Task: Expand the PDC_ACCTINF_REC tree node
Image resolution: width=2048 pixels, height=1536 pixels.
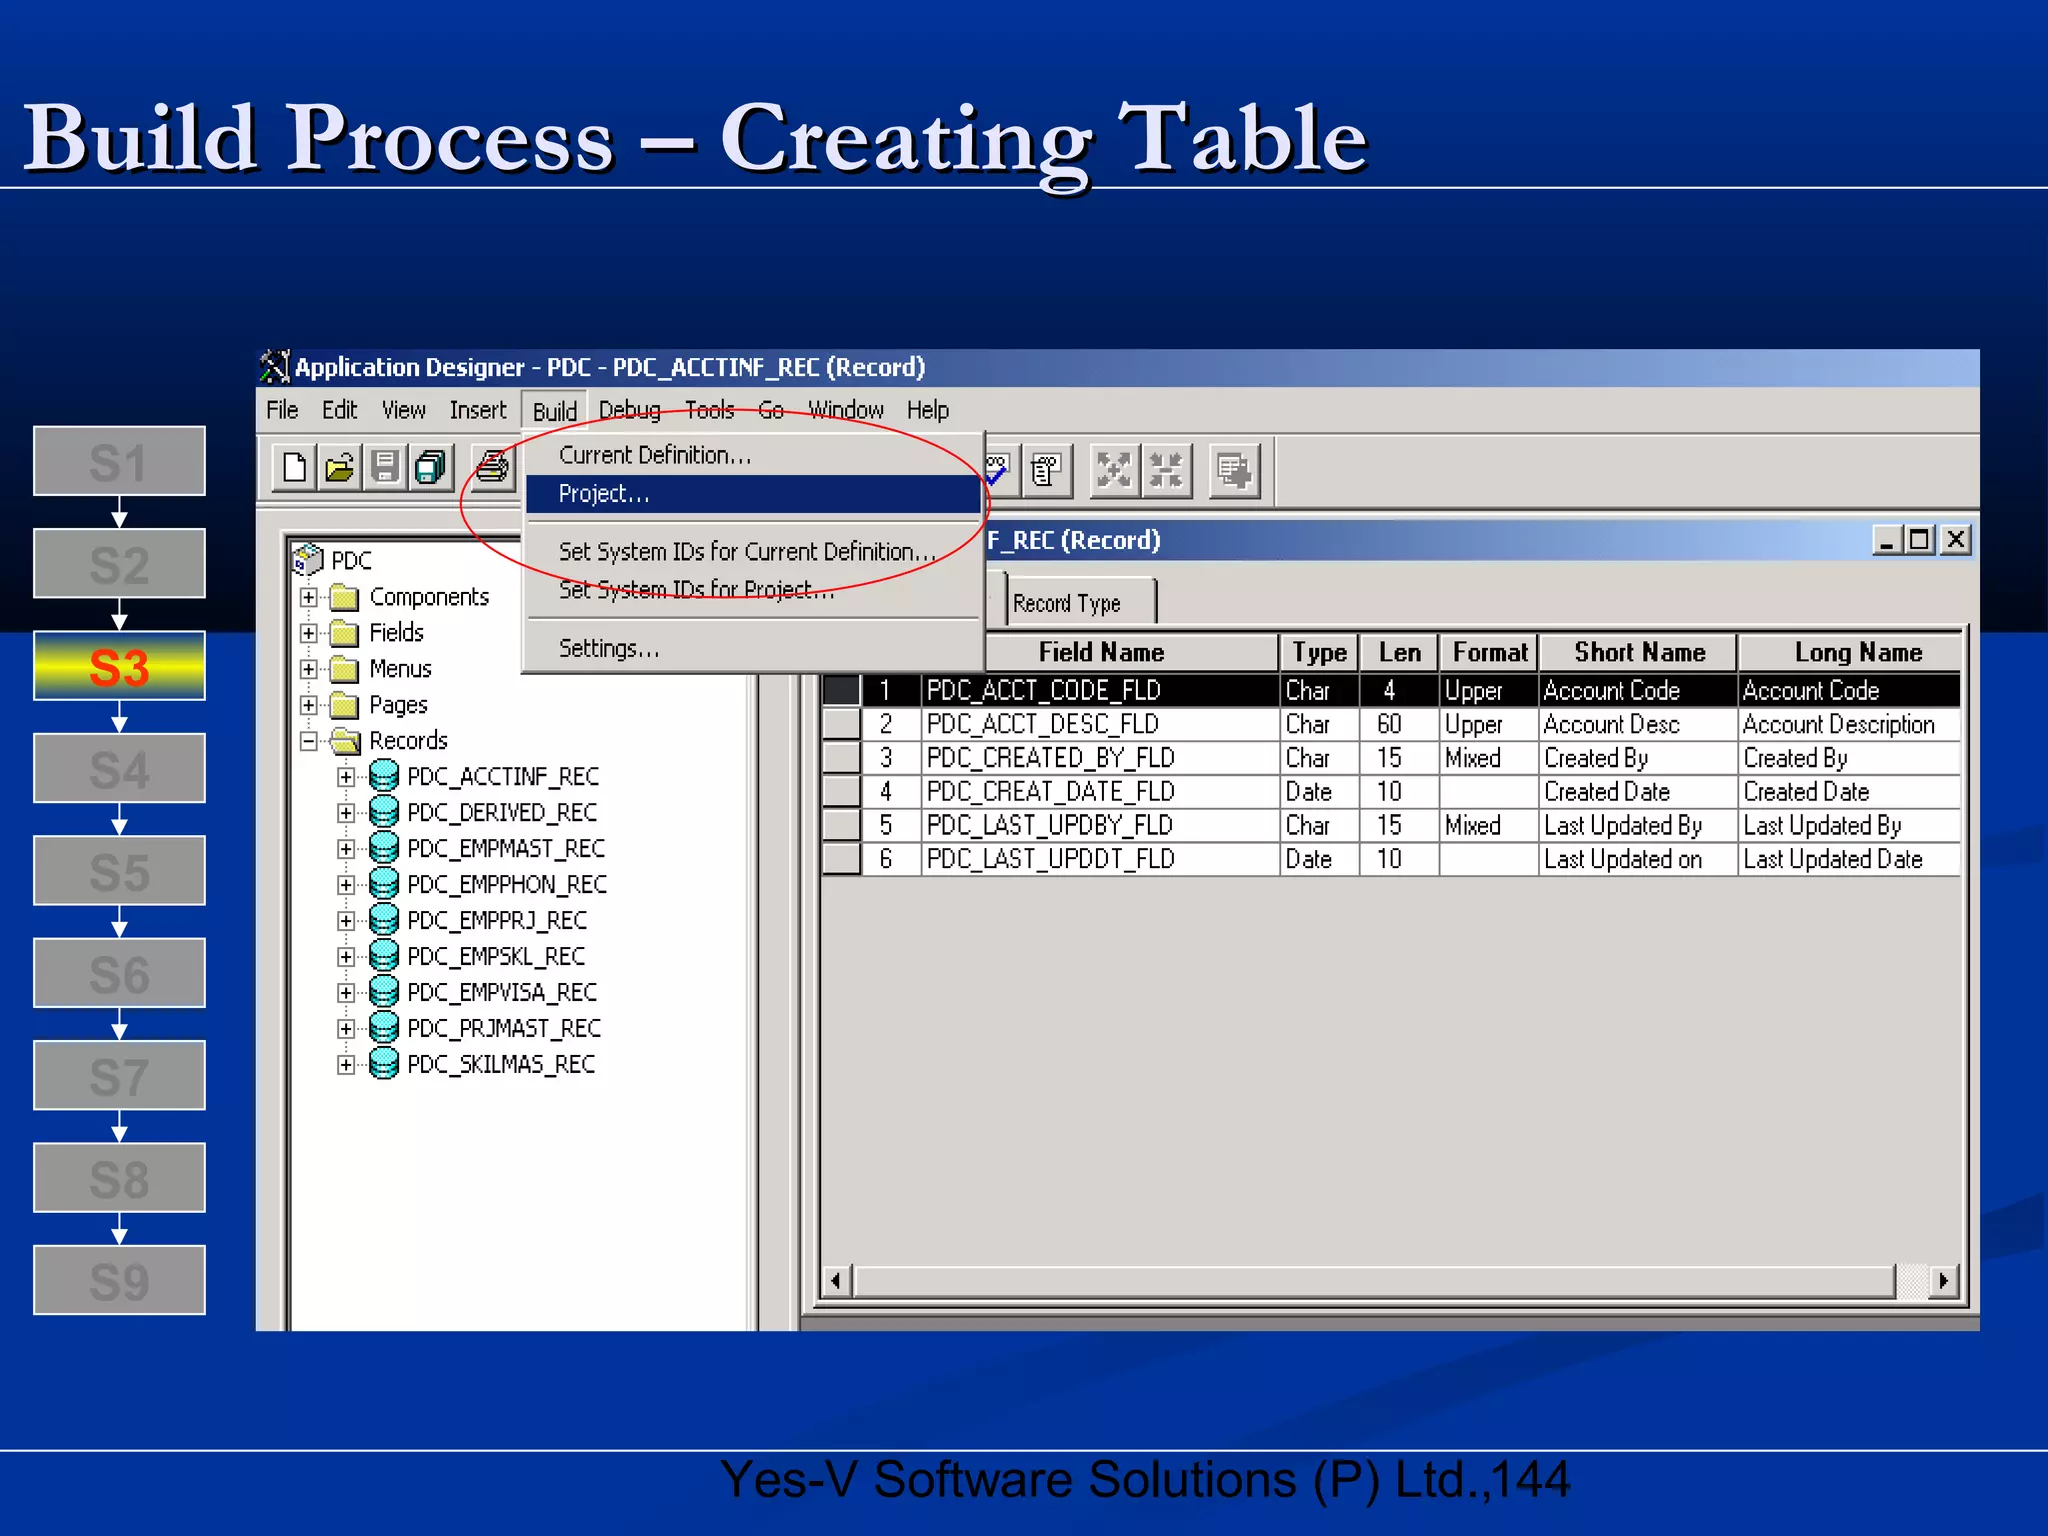Action: coord(346,777)
